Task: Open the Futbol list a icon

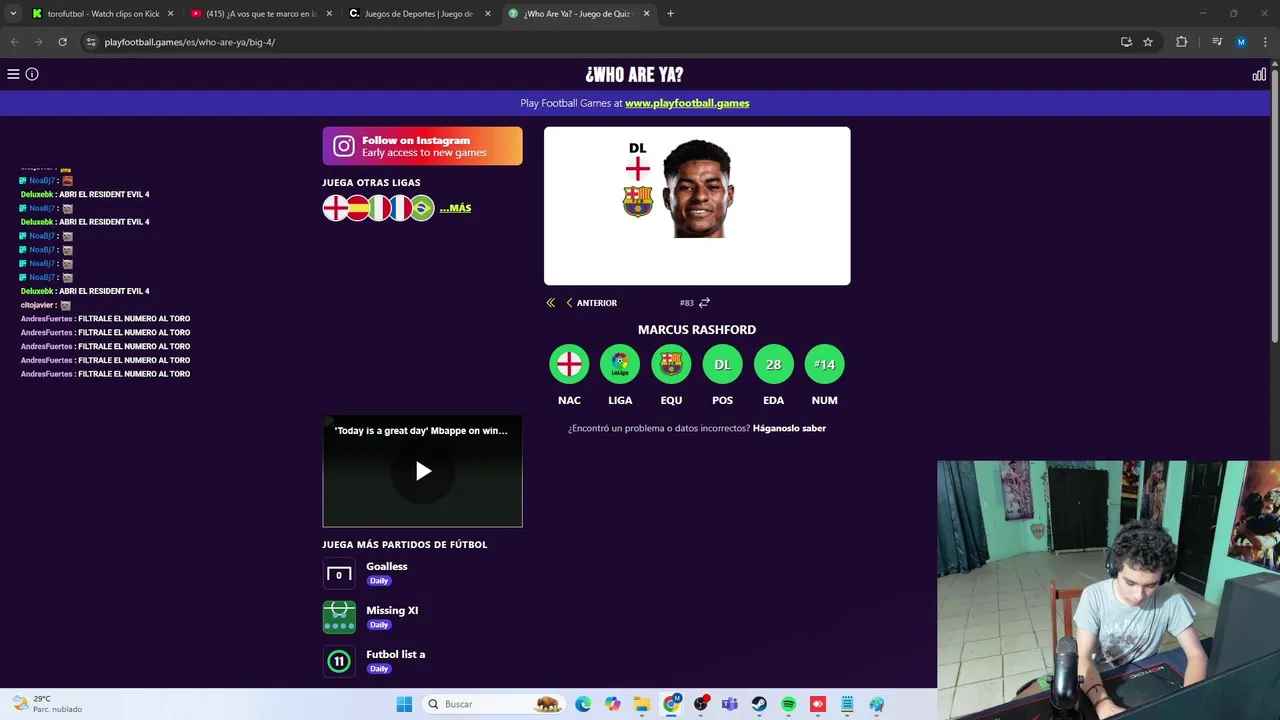Action: (339, 661)
